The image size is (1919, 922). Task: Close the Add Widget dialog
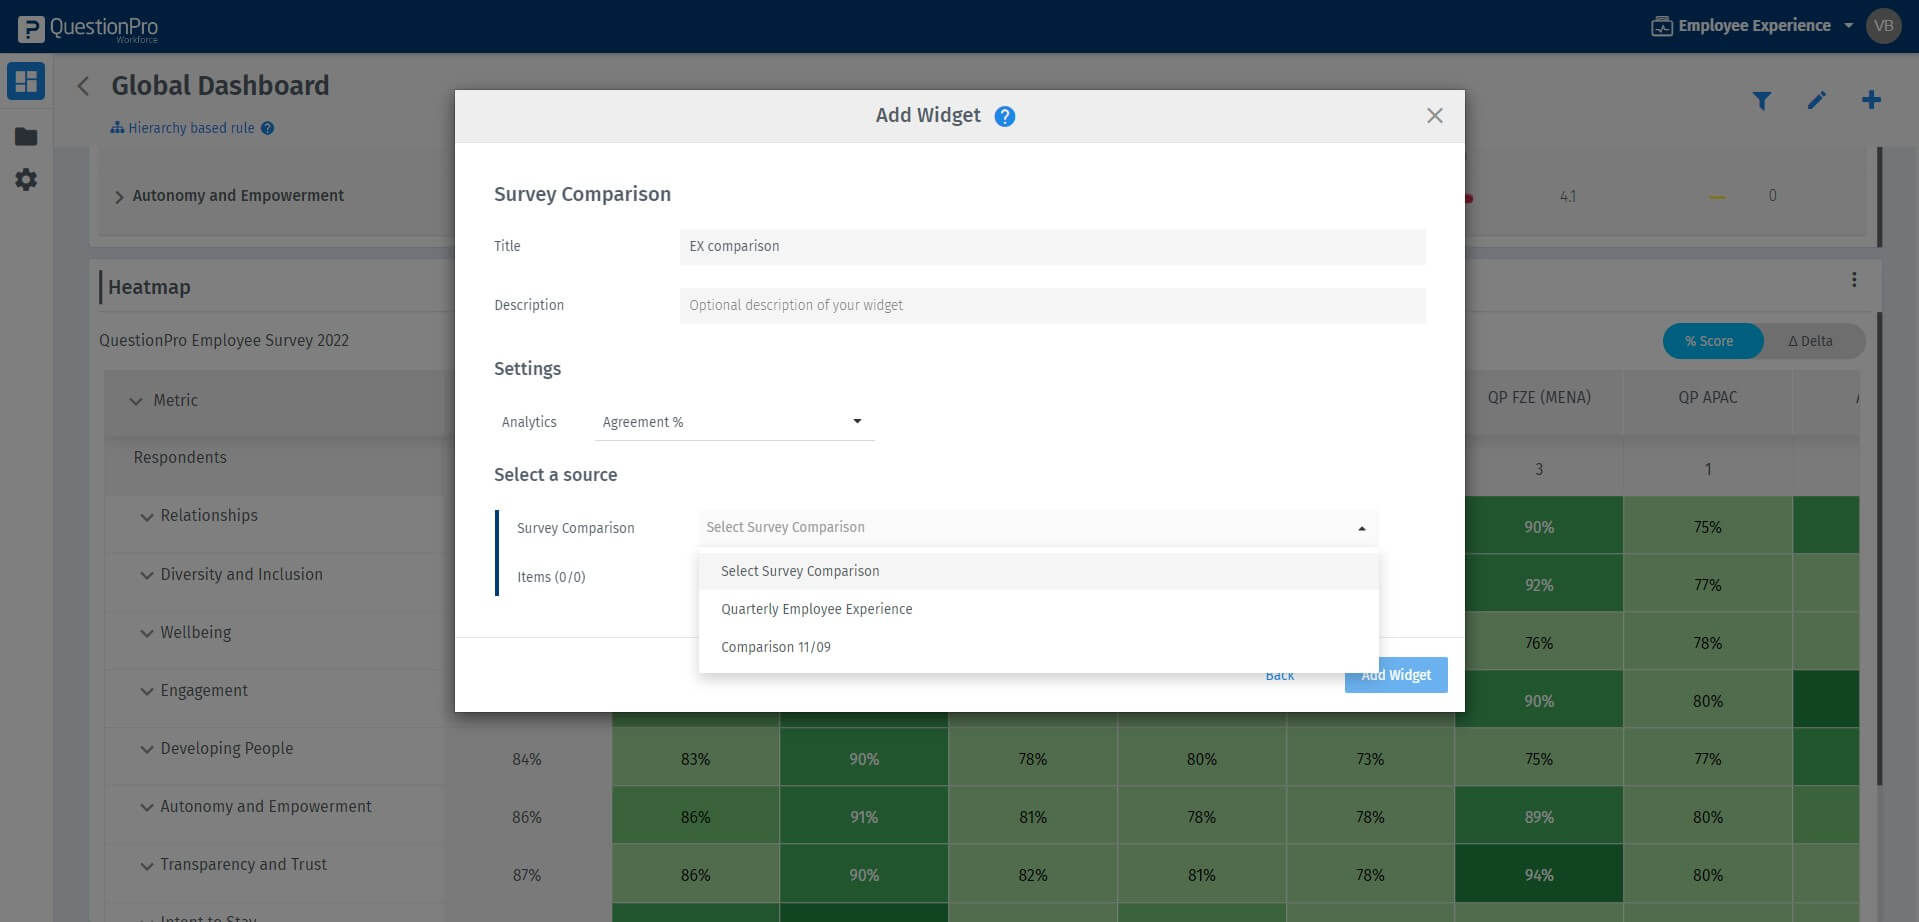[x=1435, y=116]
